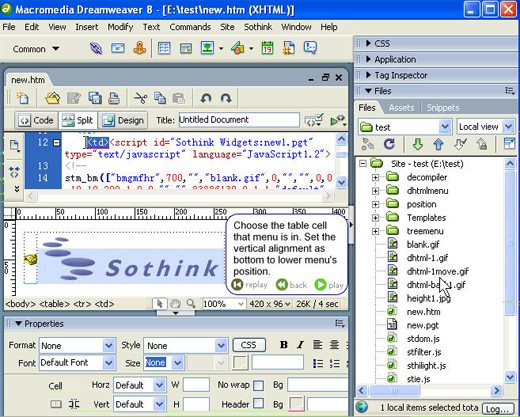Click the Insert Table icon
Screen dimensions: 520x417
coord(164,49)
